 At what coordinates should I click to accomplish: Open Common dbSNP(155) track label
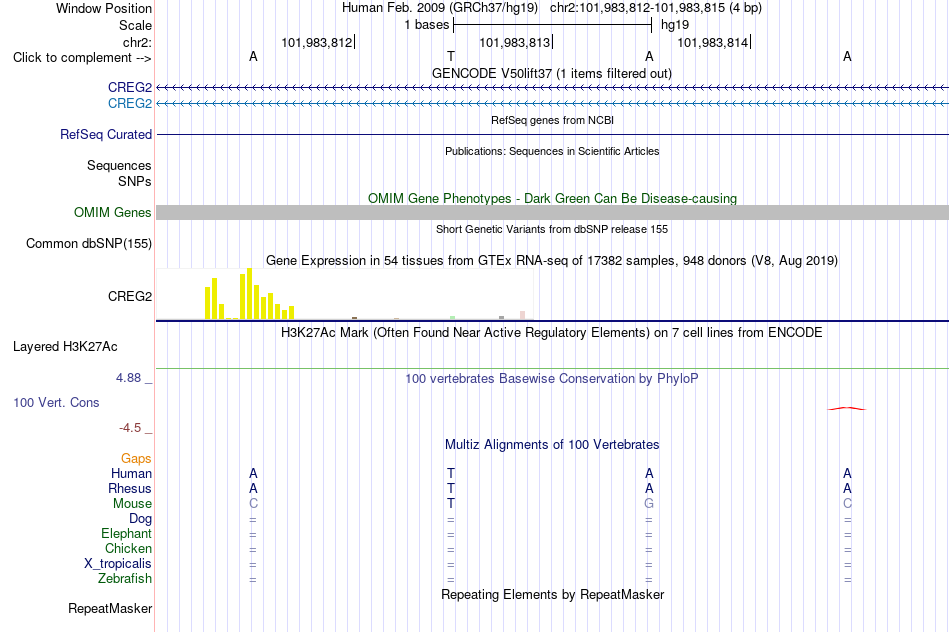click(x=89, y=244)
